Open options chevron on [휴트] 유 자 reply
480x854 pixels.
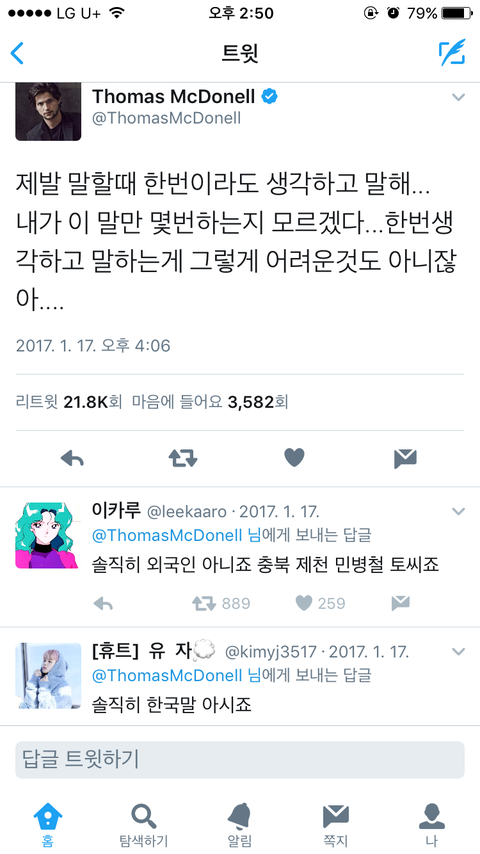(x=459, y=651)
